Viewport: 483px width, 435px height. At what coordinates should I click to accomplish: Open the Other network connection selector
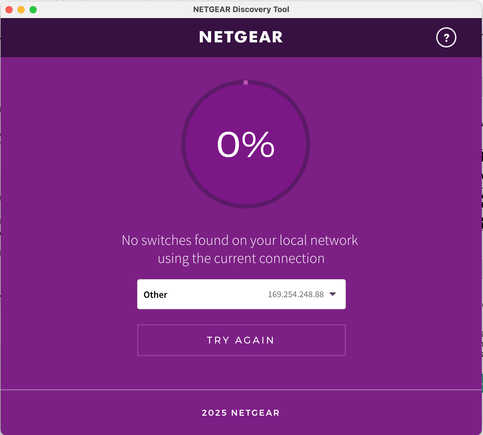pyautogui.click(x=241, y=294)
